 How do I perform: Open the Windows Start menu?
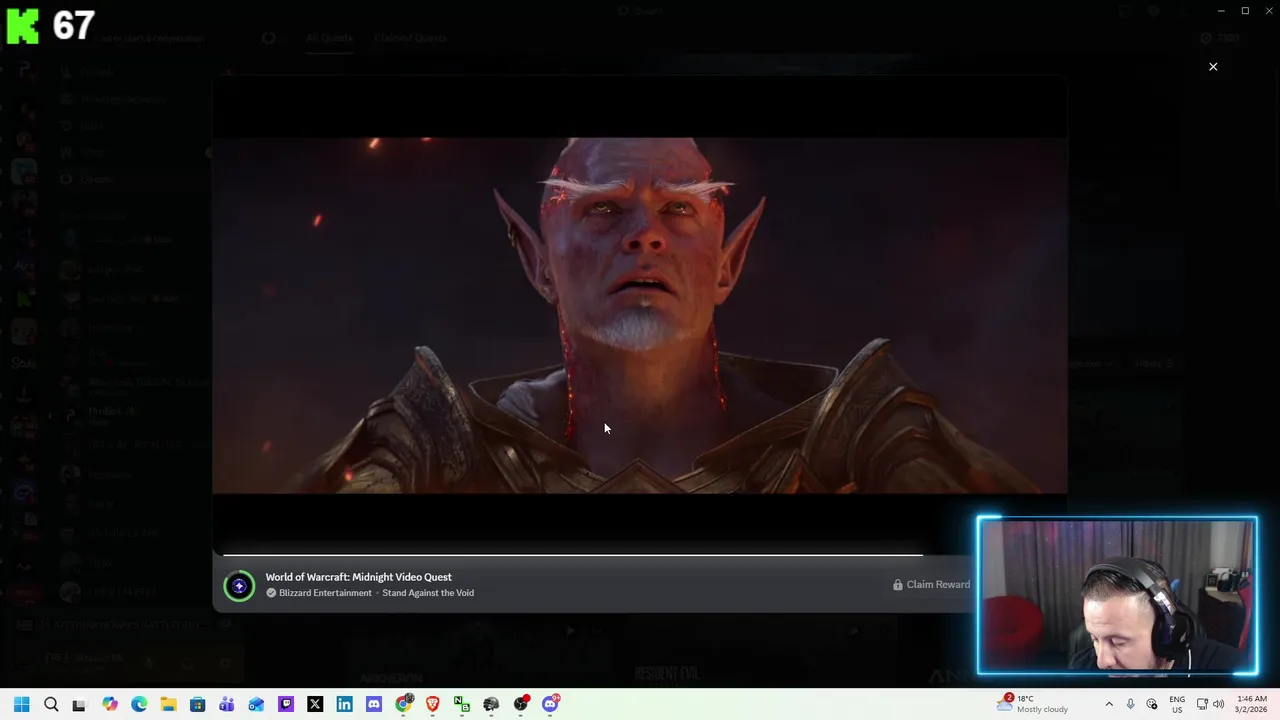[x=22, y=704]
